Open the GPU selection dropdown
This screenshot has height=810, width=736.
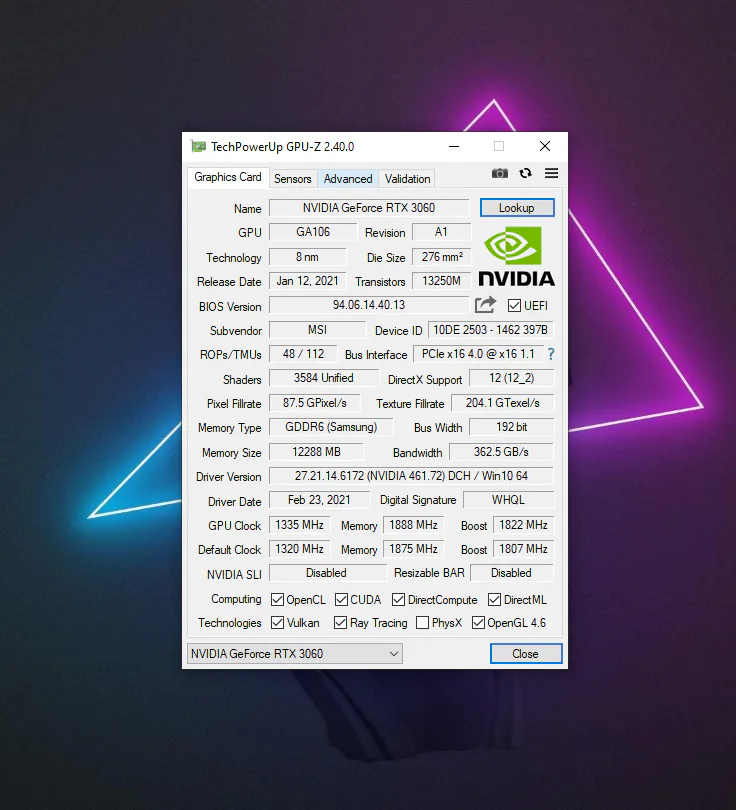pyautogui.click(x=294, y=653)
